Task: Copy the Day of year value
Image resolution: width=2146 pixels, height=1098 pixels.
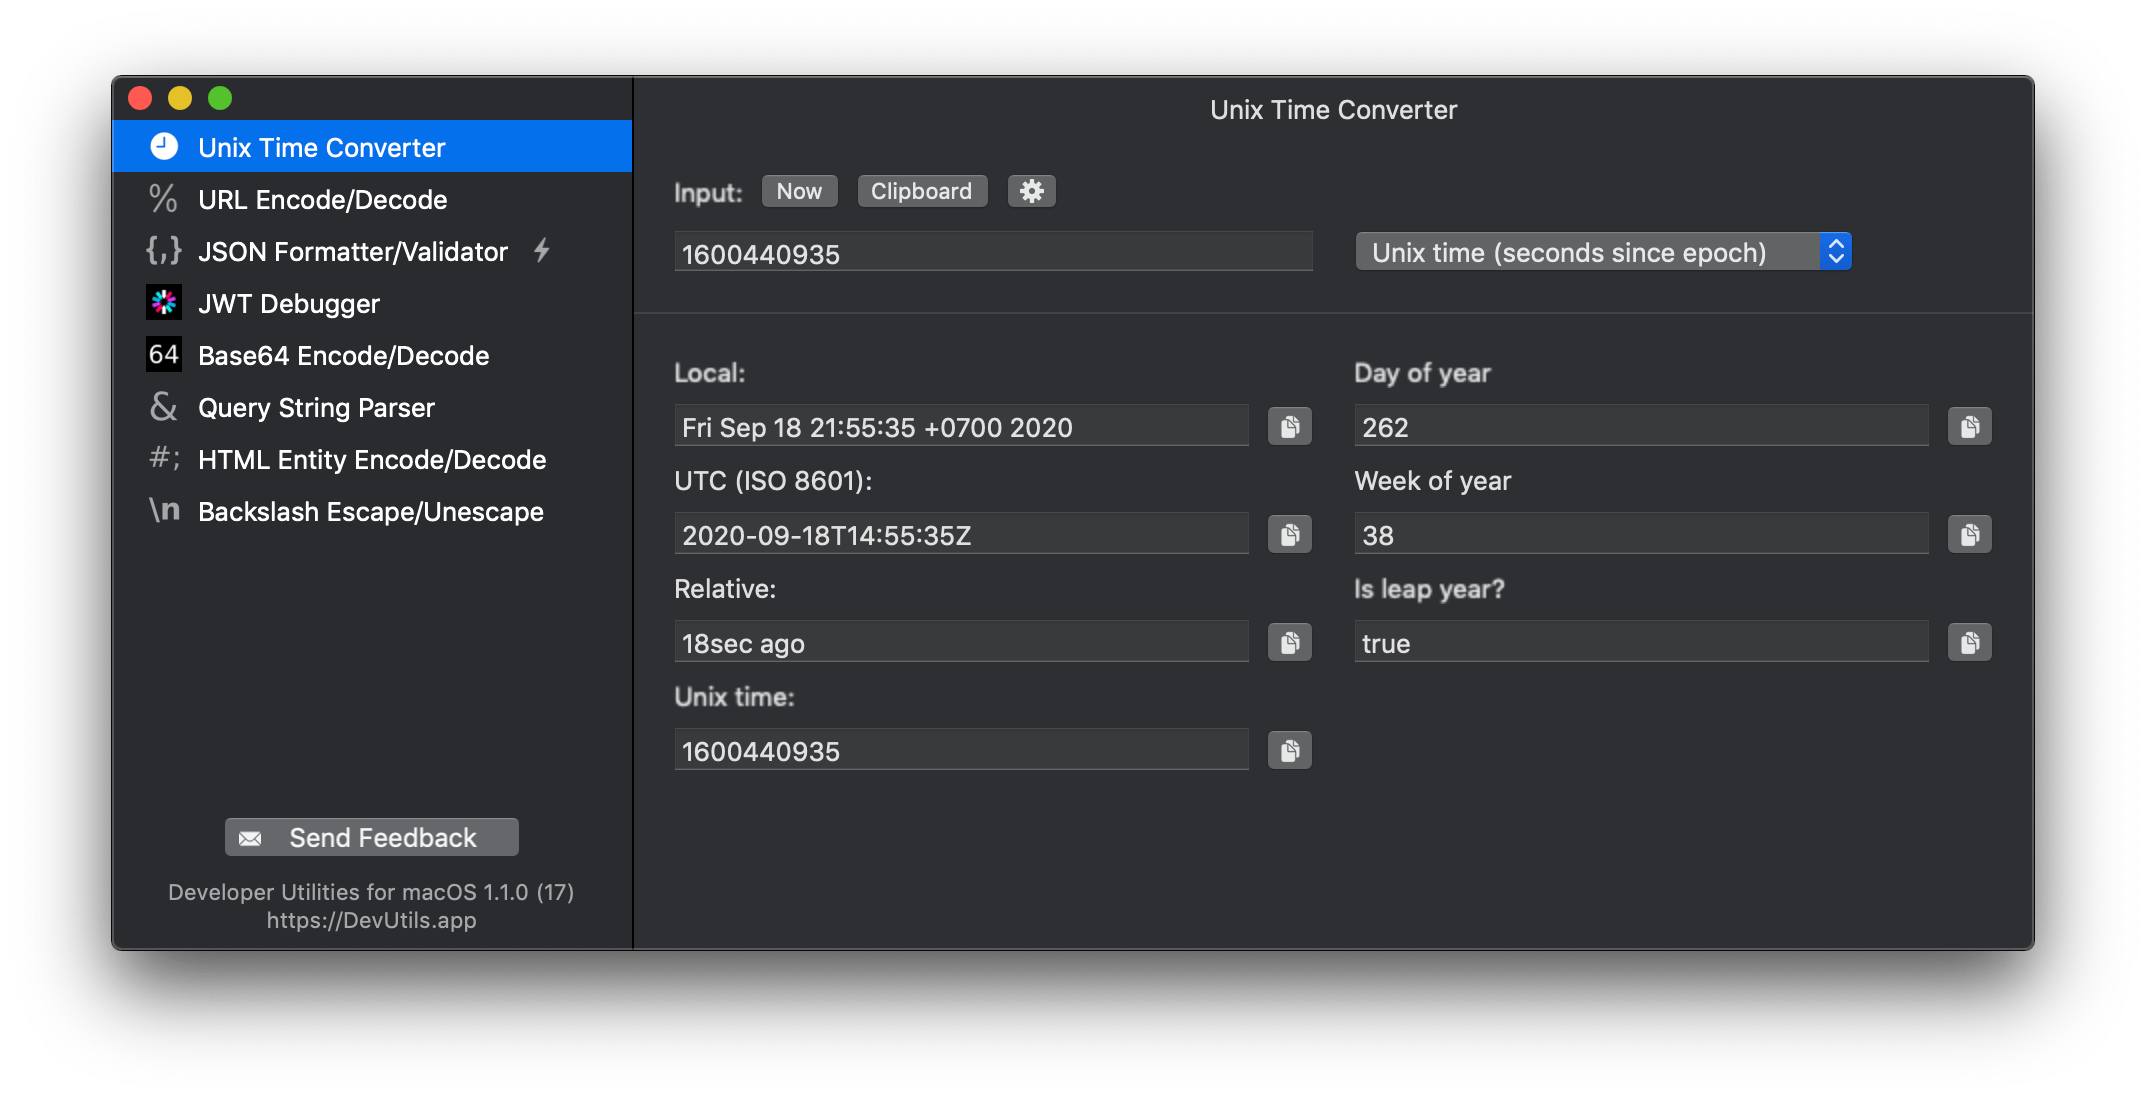Action: [1969, 427]
